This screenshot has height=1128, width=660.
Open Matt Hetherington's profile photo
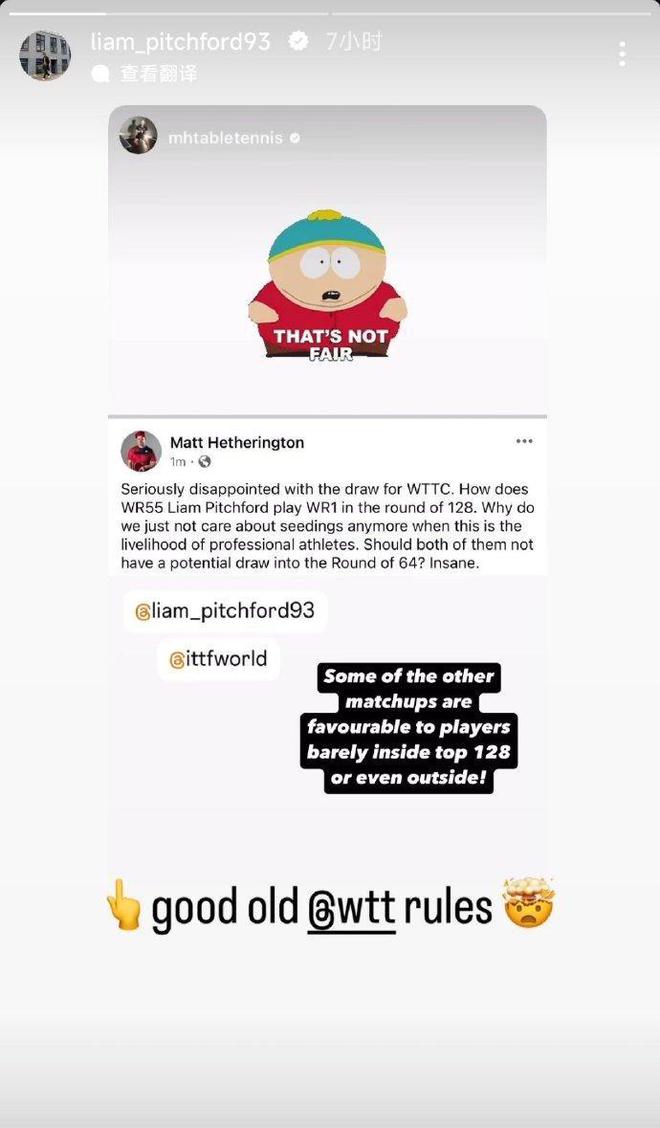click(141, 451)
